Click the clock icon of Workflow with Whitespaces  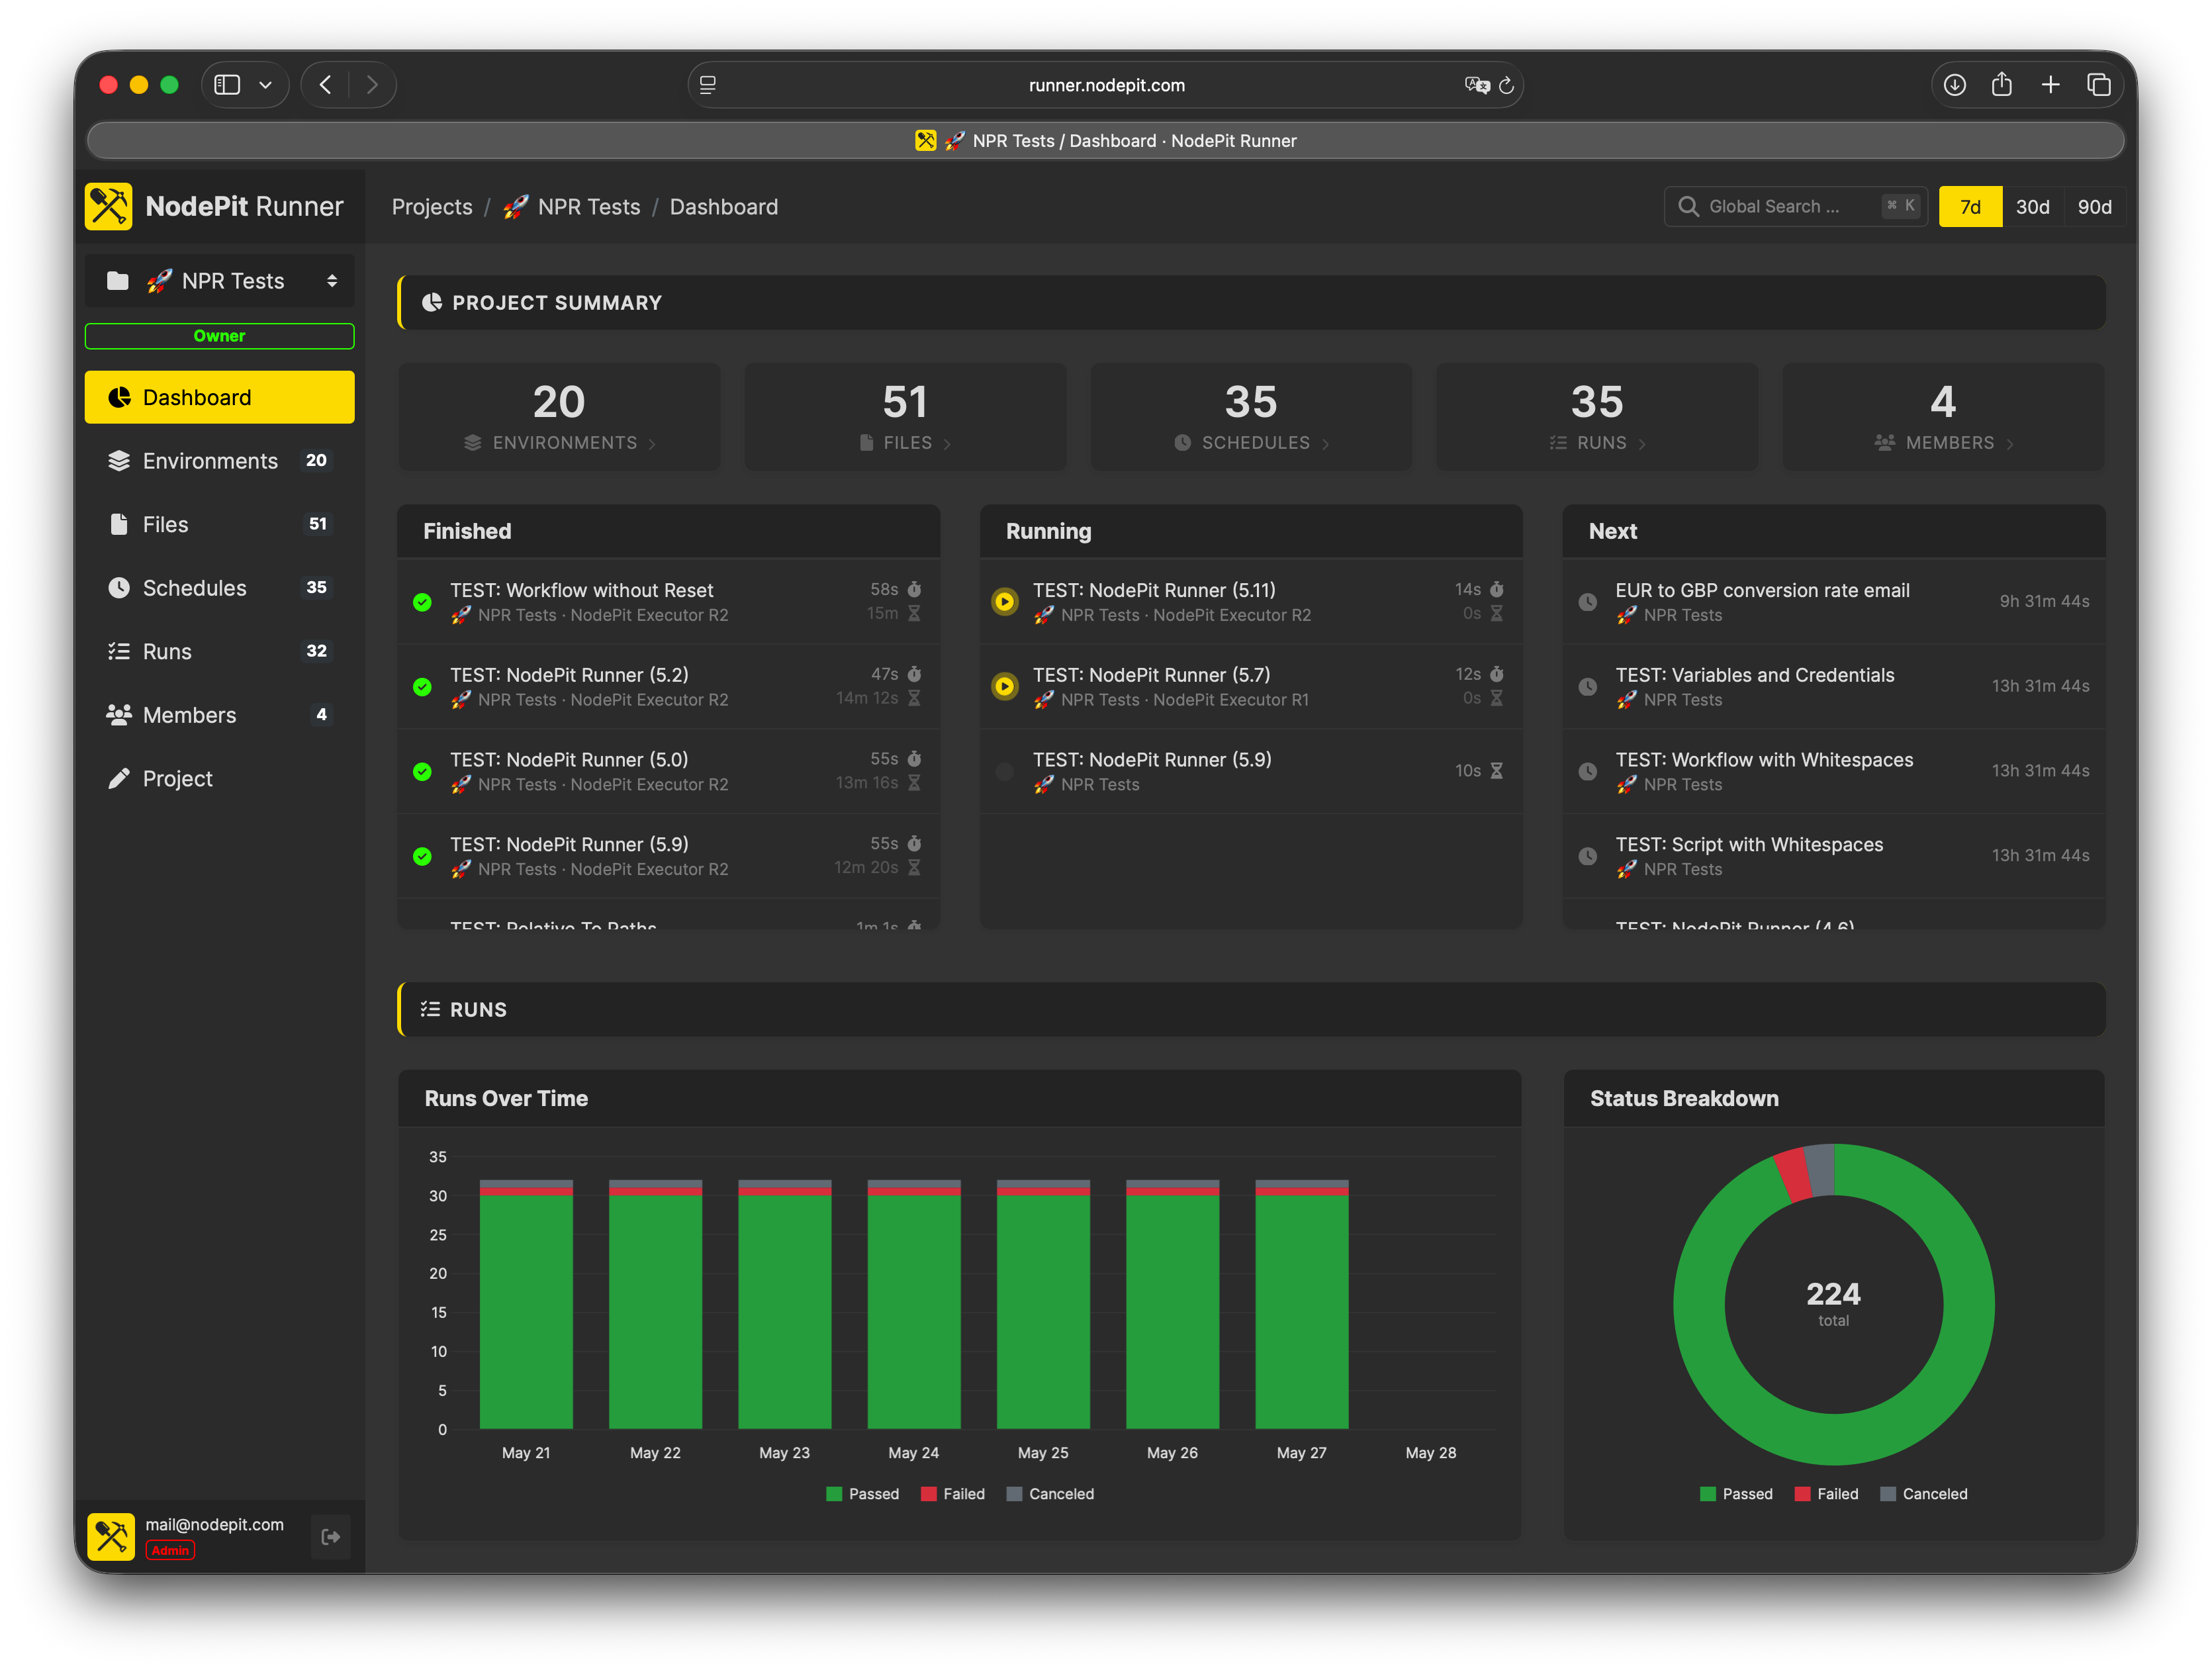(1587, 772)
